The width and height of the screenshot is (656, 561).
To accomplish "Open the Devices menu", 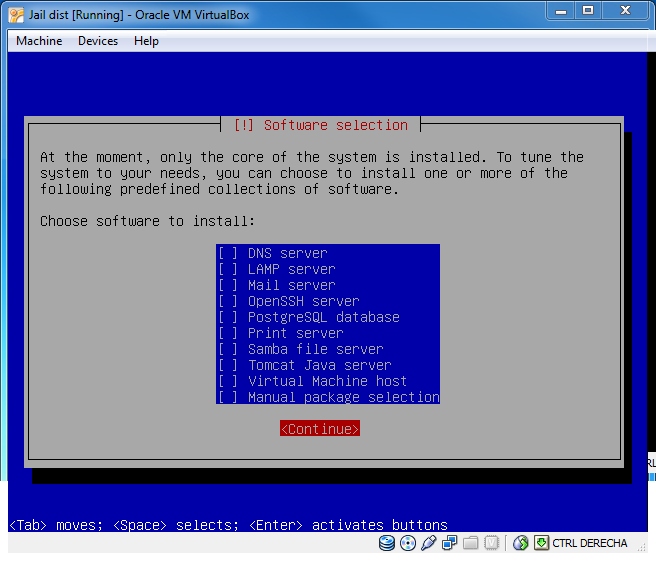I will [98, 41].
